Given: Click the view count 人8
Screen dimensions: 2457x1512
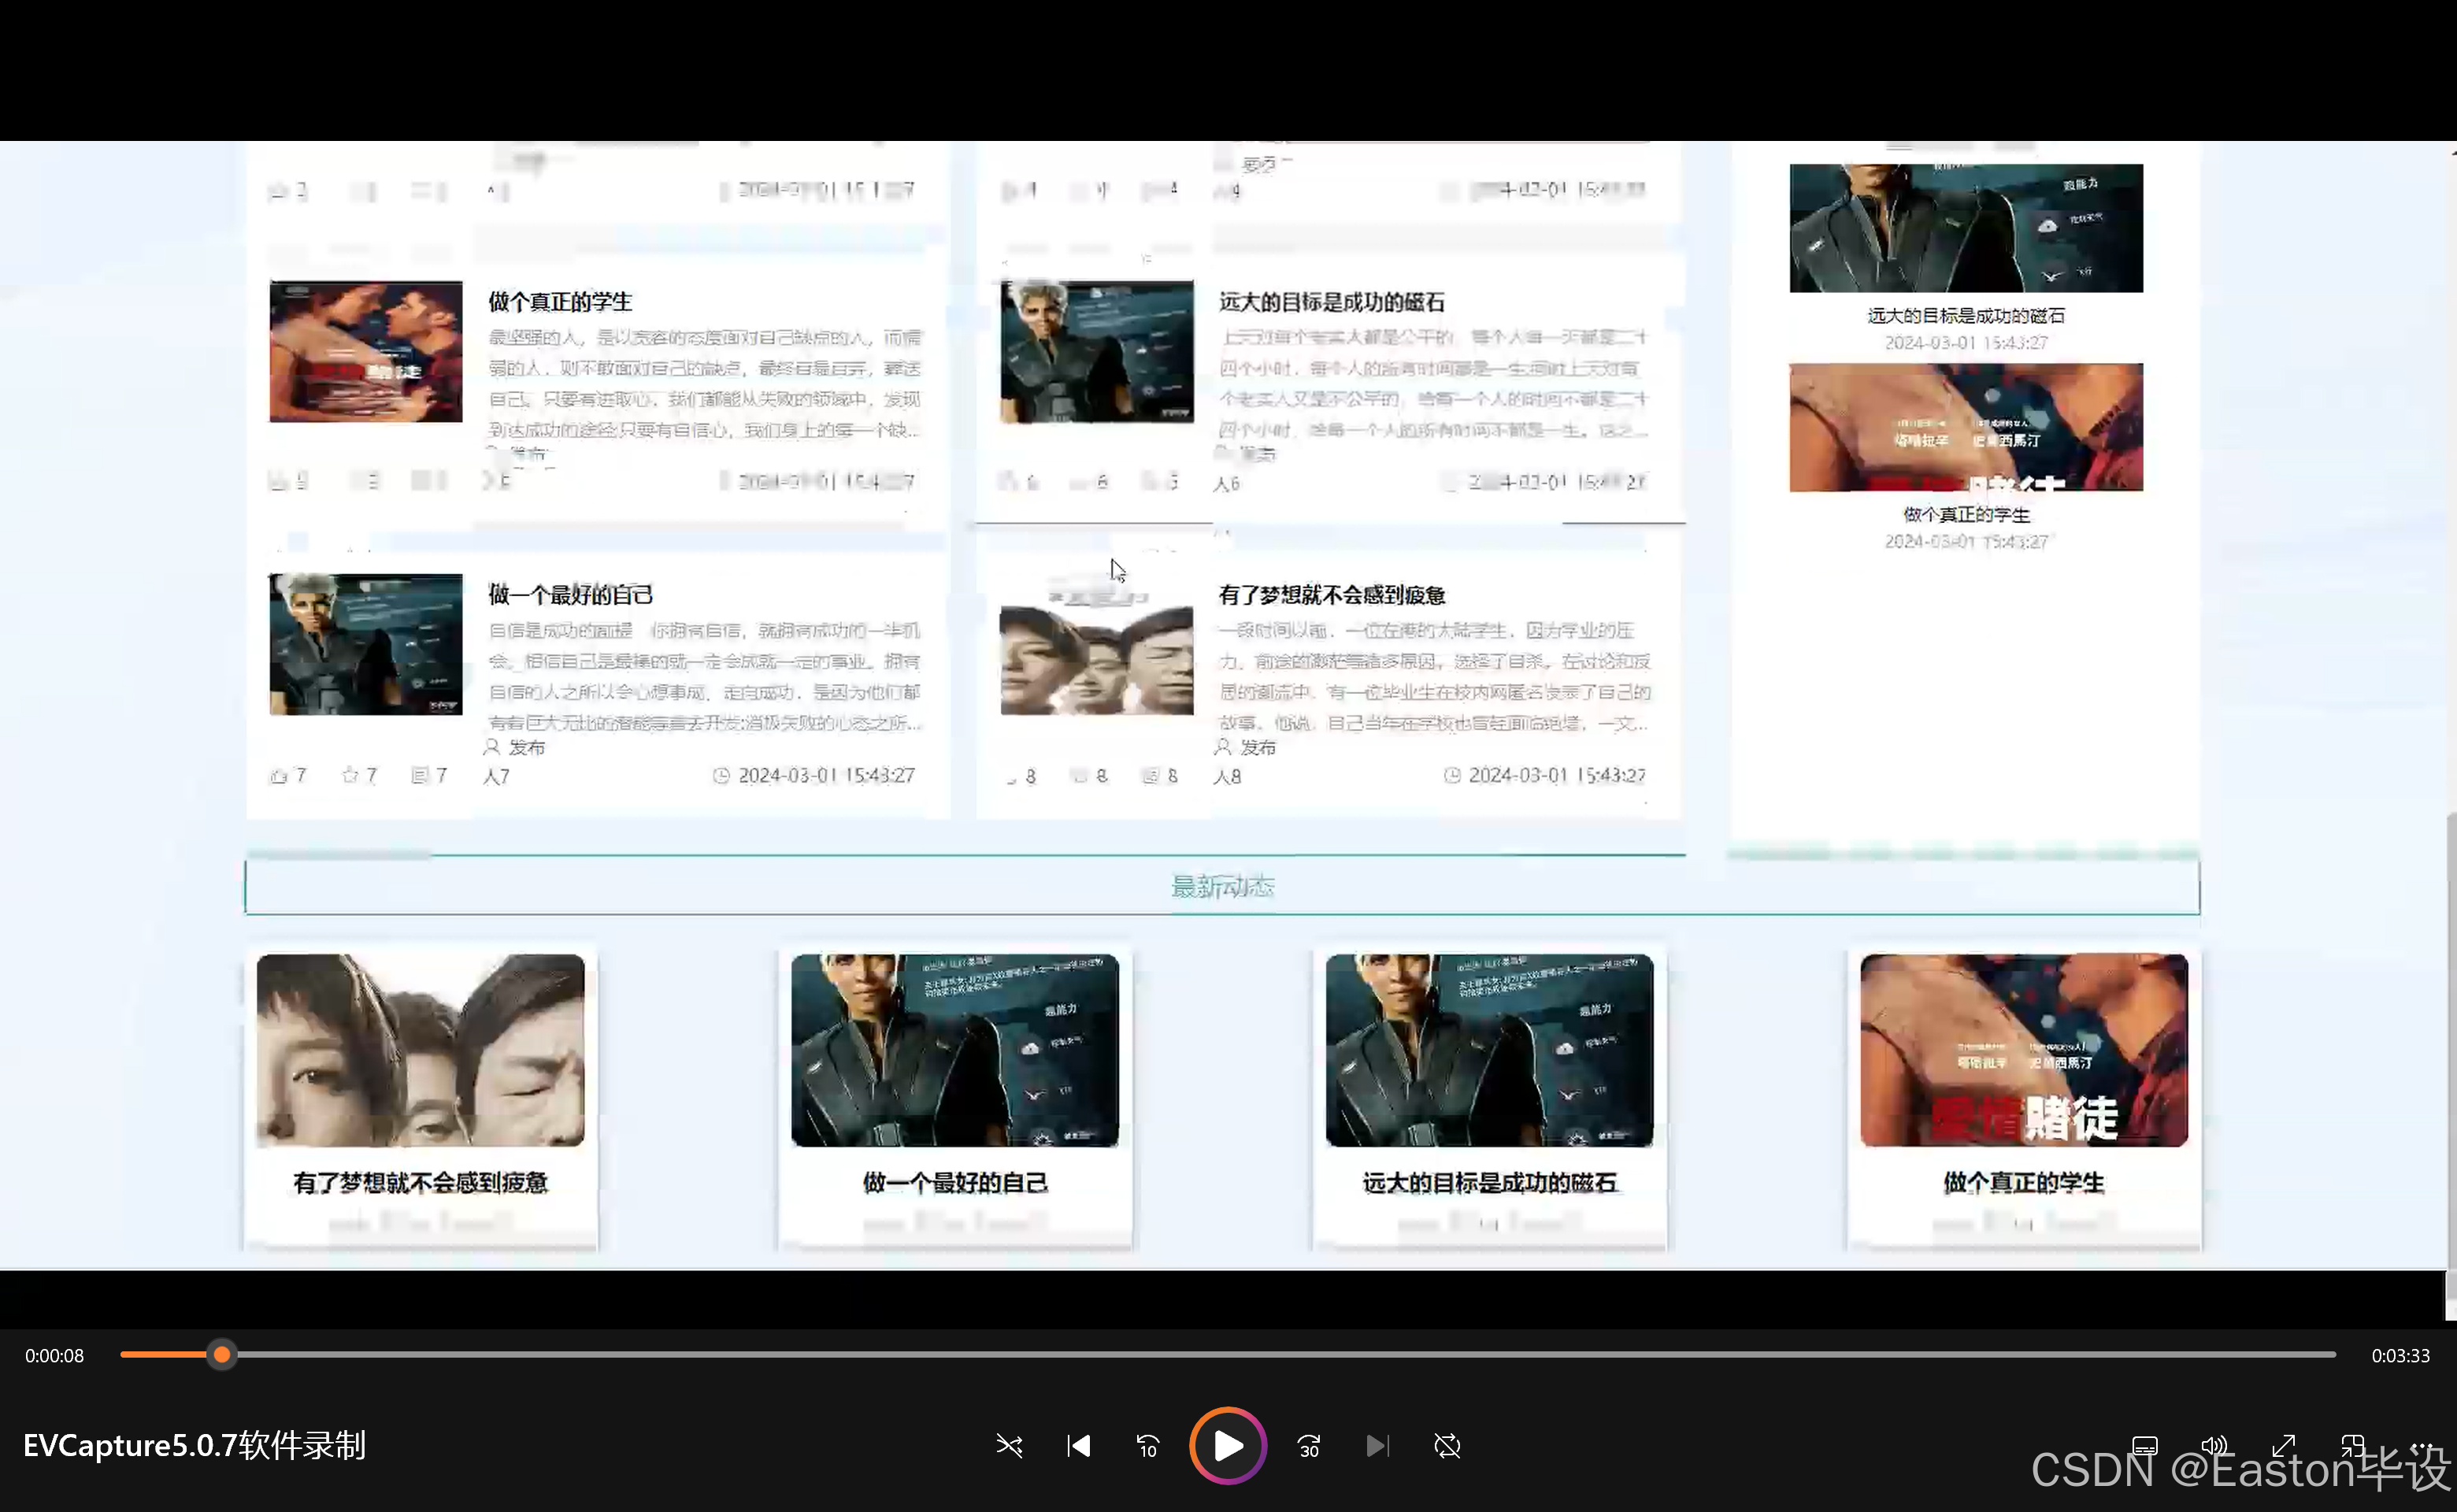Looking at the screenshot, I should pos(1227,777).
